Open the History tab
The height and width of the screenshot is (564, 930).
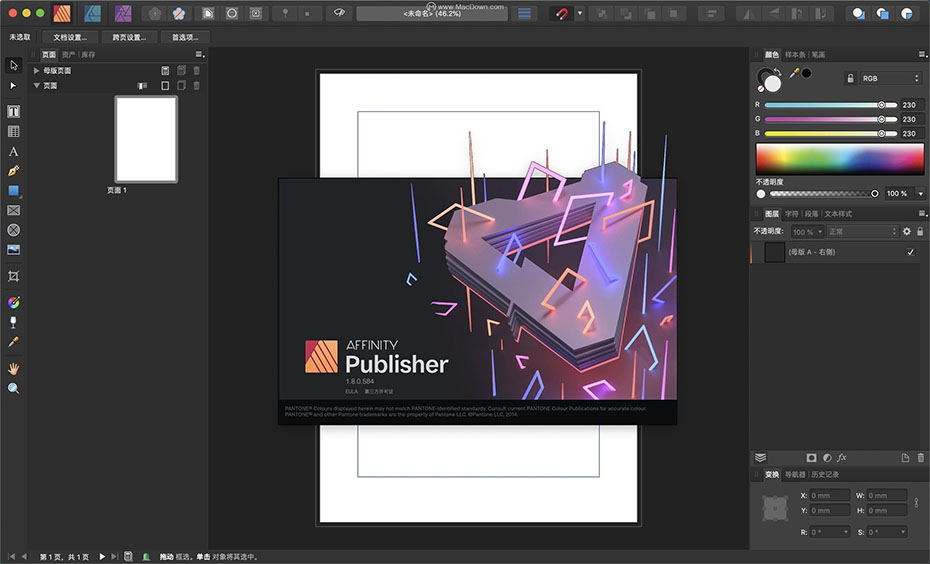825,474
